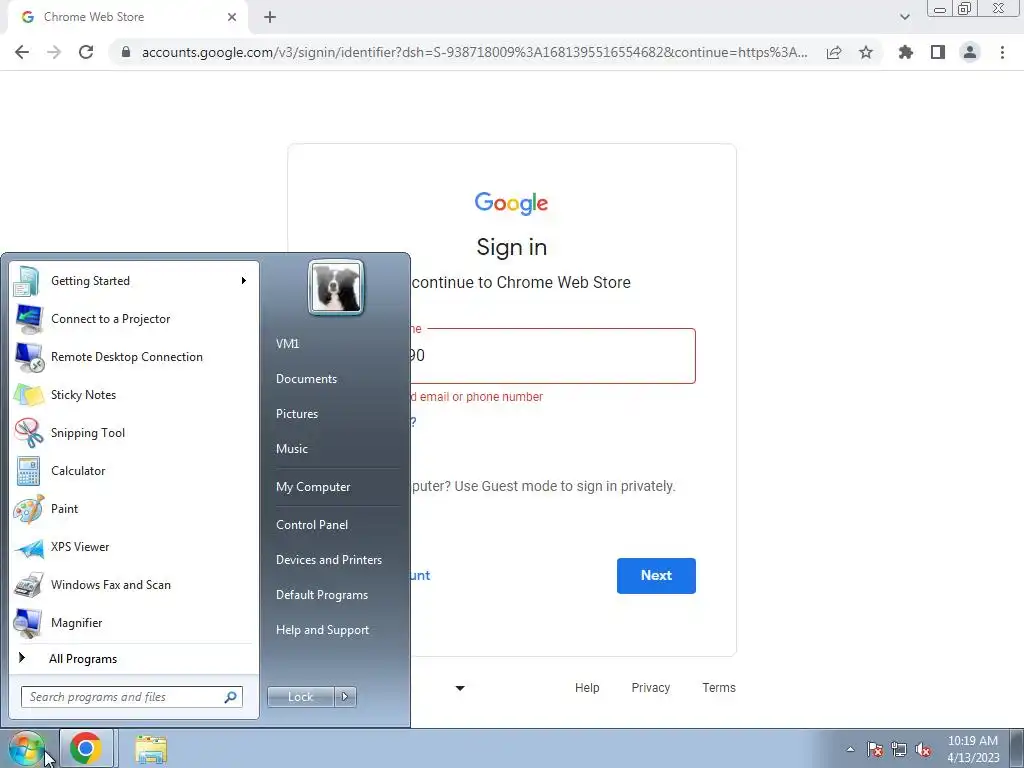Open Windows Explorer from taskbar
Screen dimensions: 1024x768
[x=151, y=749]
